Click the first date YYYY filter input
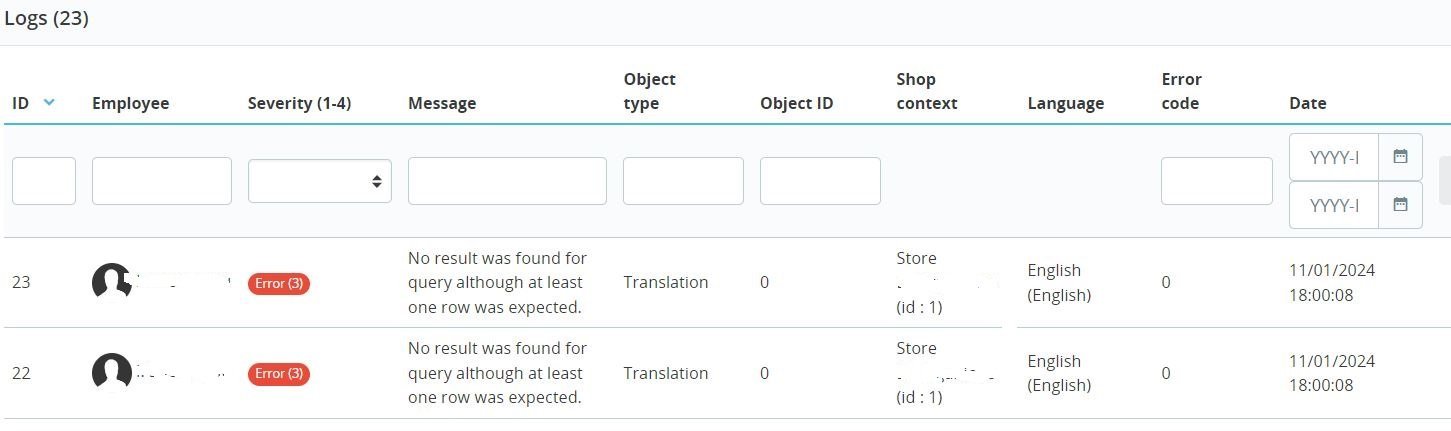The height and width of the screenshot is (431, 1451). [x=1334, y=157]
